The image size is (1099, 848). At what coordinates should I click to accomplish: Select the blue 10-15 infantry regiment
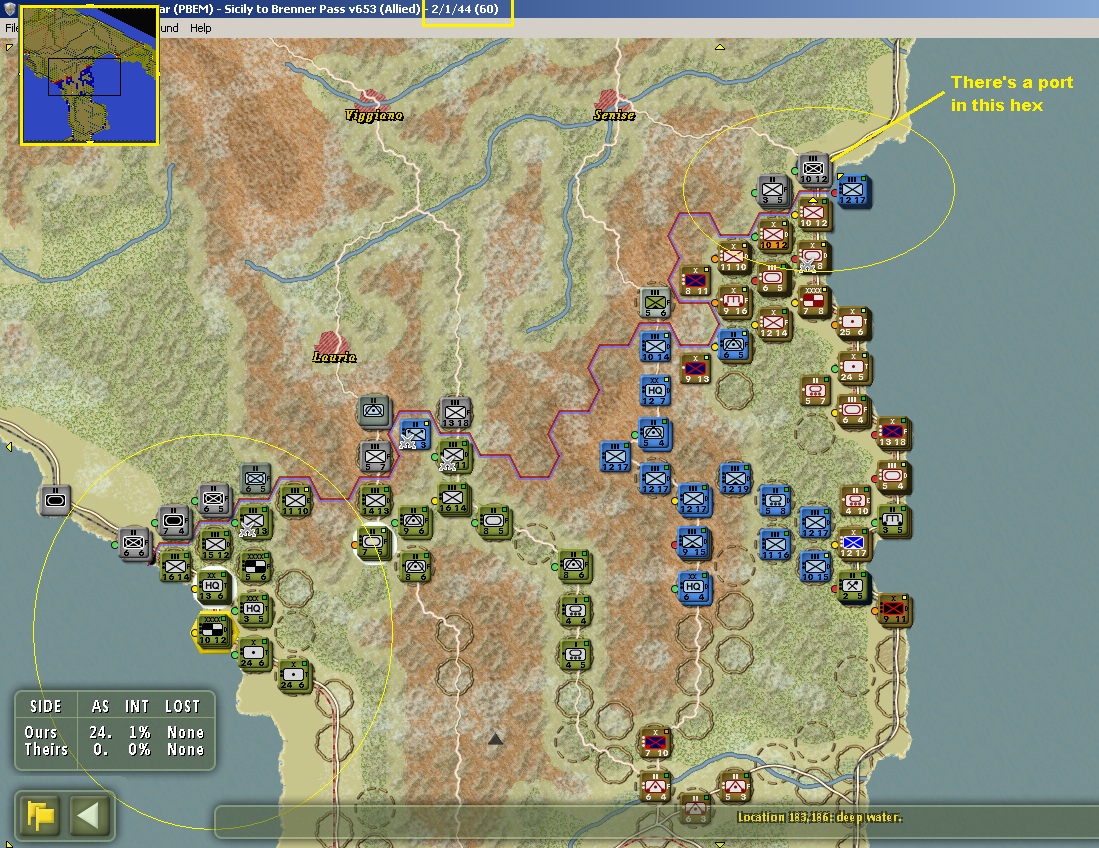point(815,568)
